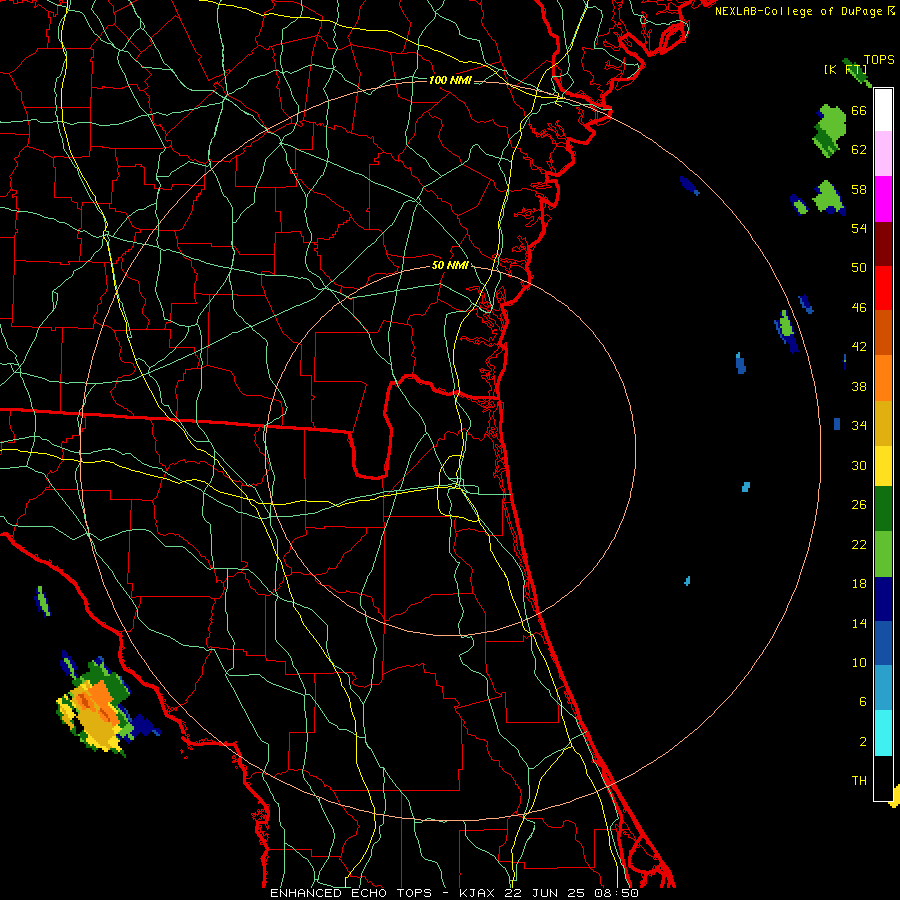Click the medium blue legend swatch
This screenshot has width=900, height=900.
click(x=883, y=643)
